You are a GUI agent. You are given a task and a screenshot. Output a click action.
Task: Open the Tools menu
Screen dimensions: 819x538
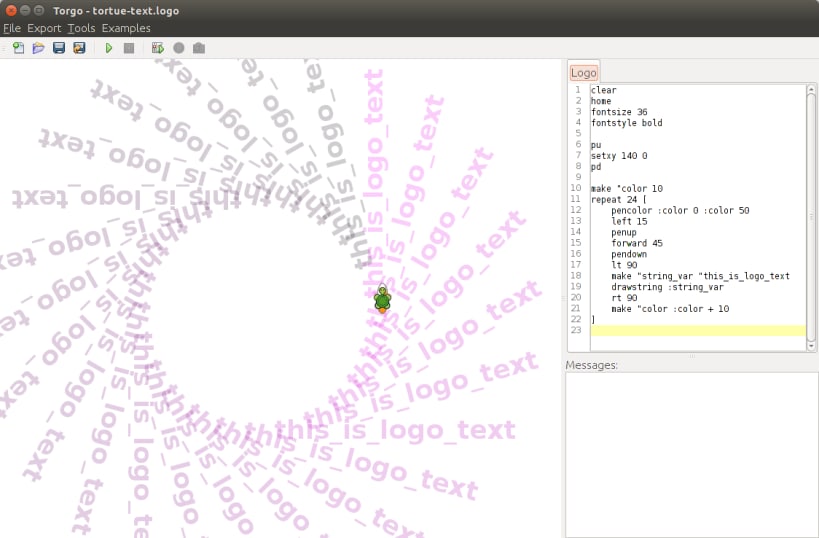click(x=81, y=28)
